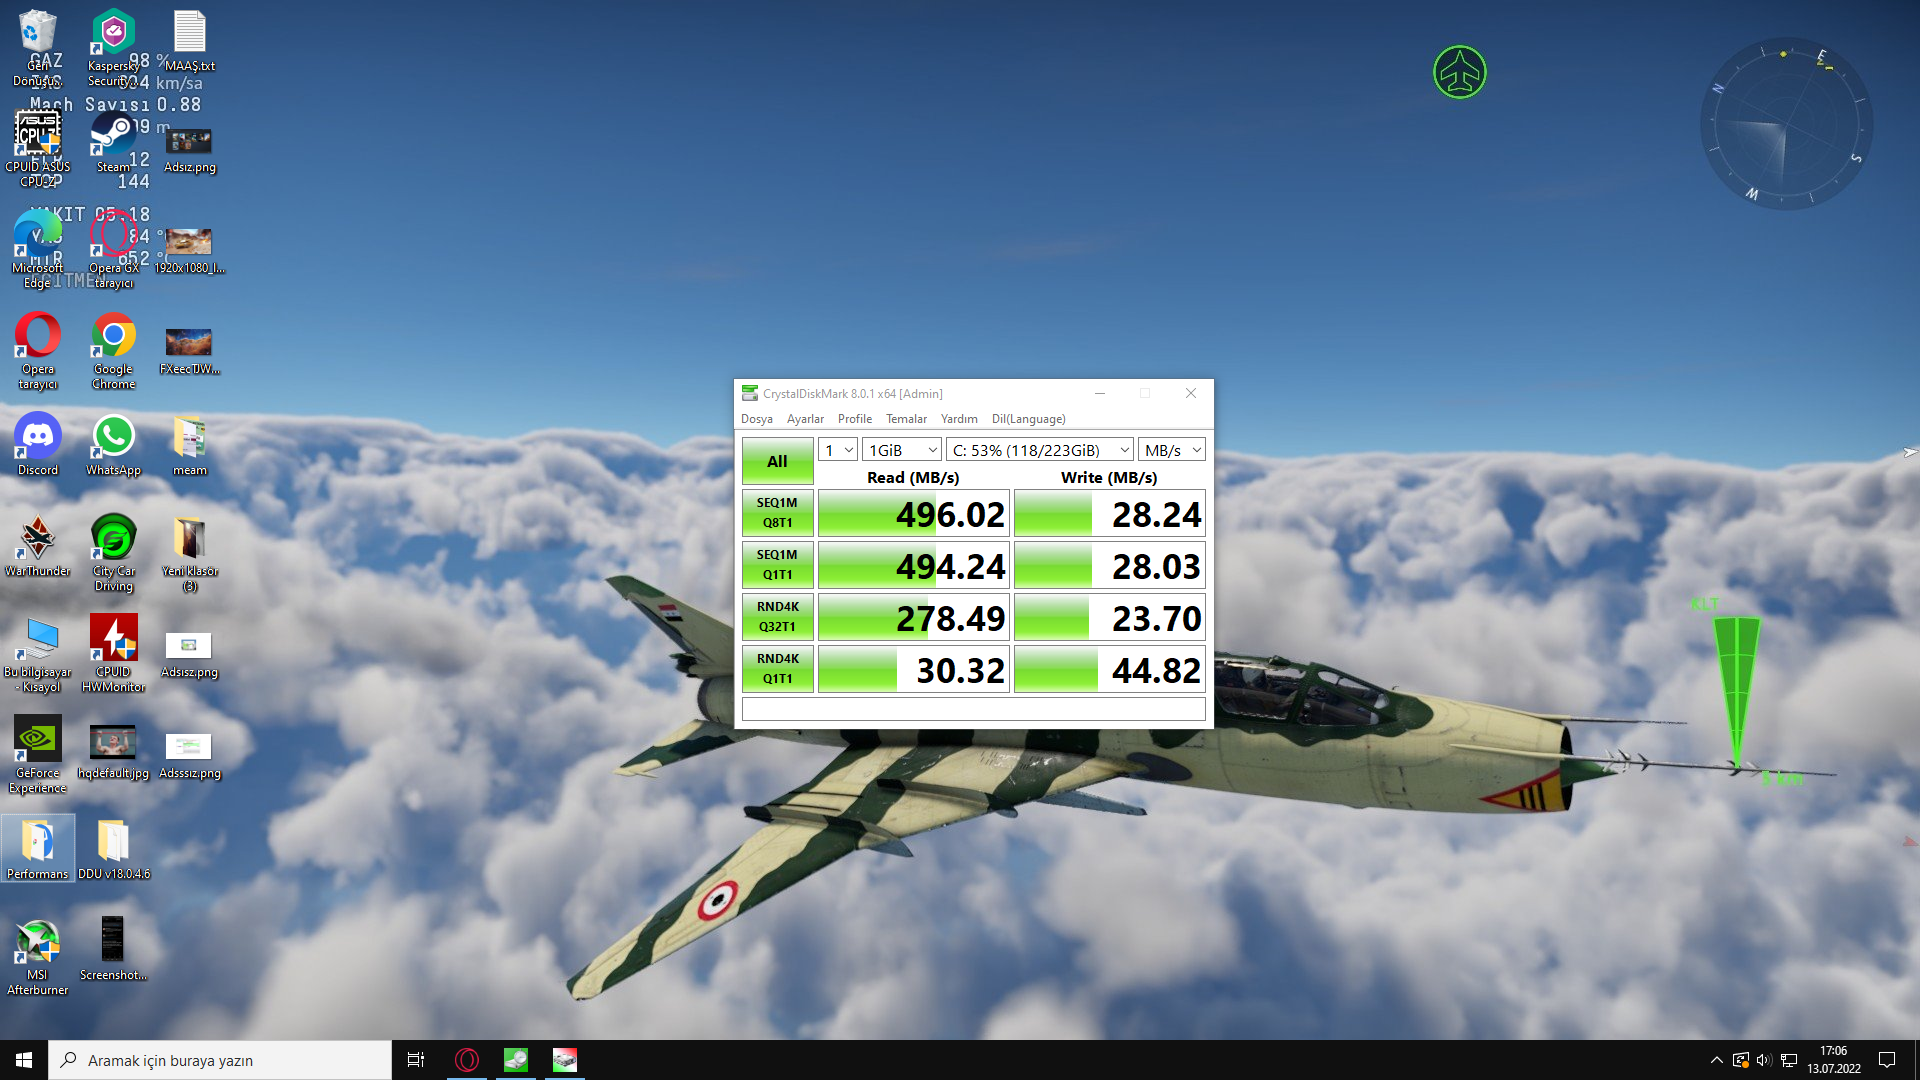Image resolution: width=1920 pixels, height=1080 pixels.
Task: Click the All benchmark button
Action: tap(777, 461)
